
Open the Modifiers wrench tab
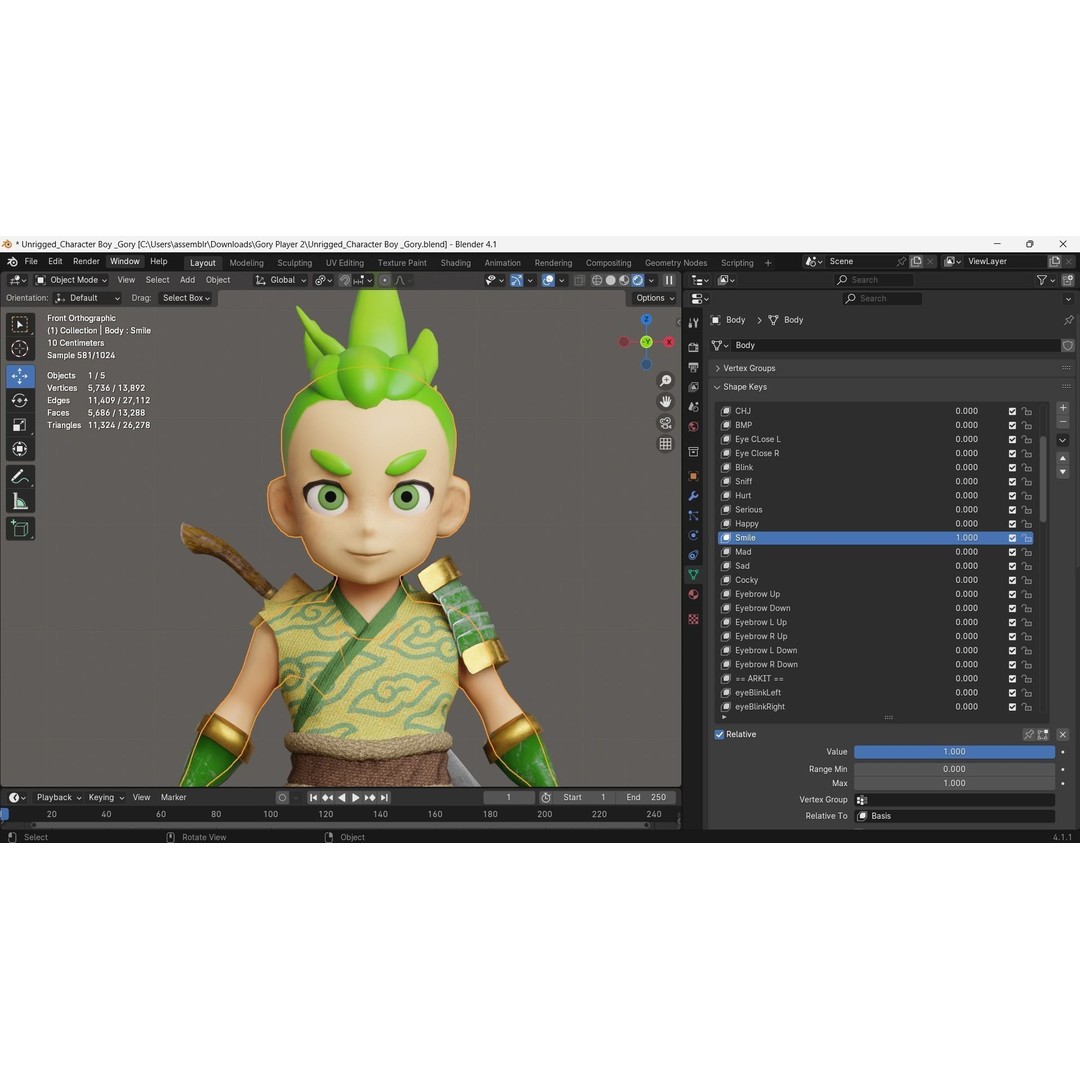[694, 496]
